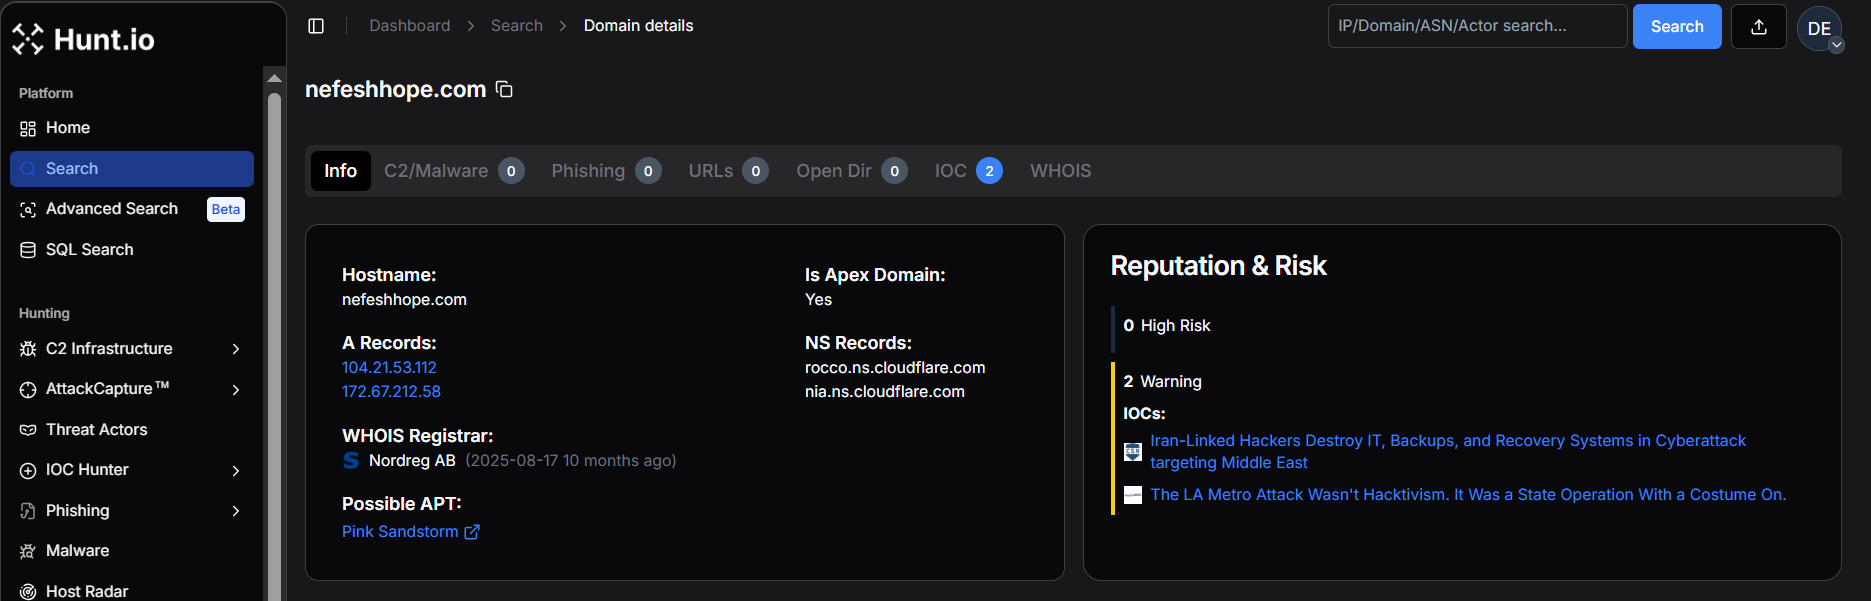Focus the IP/Domain/ASN/Actor search field
The width and height of the screenshot is (1871, 601).
(x=1477, y=26)
